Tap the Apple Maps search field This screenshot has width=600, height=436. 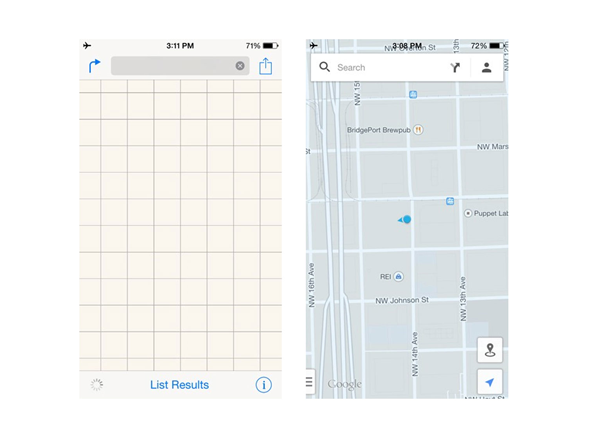(x=180, y=66)
